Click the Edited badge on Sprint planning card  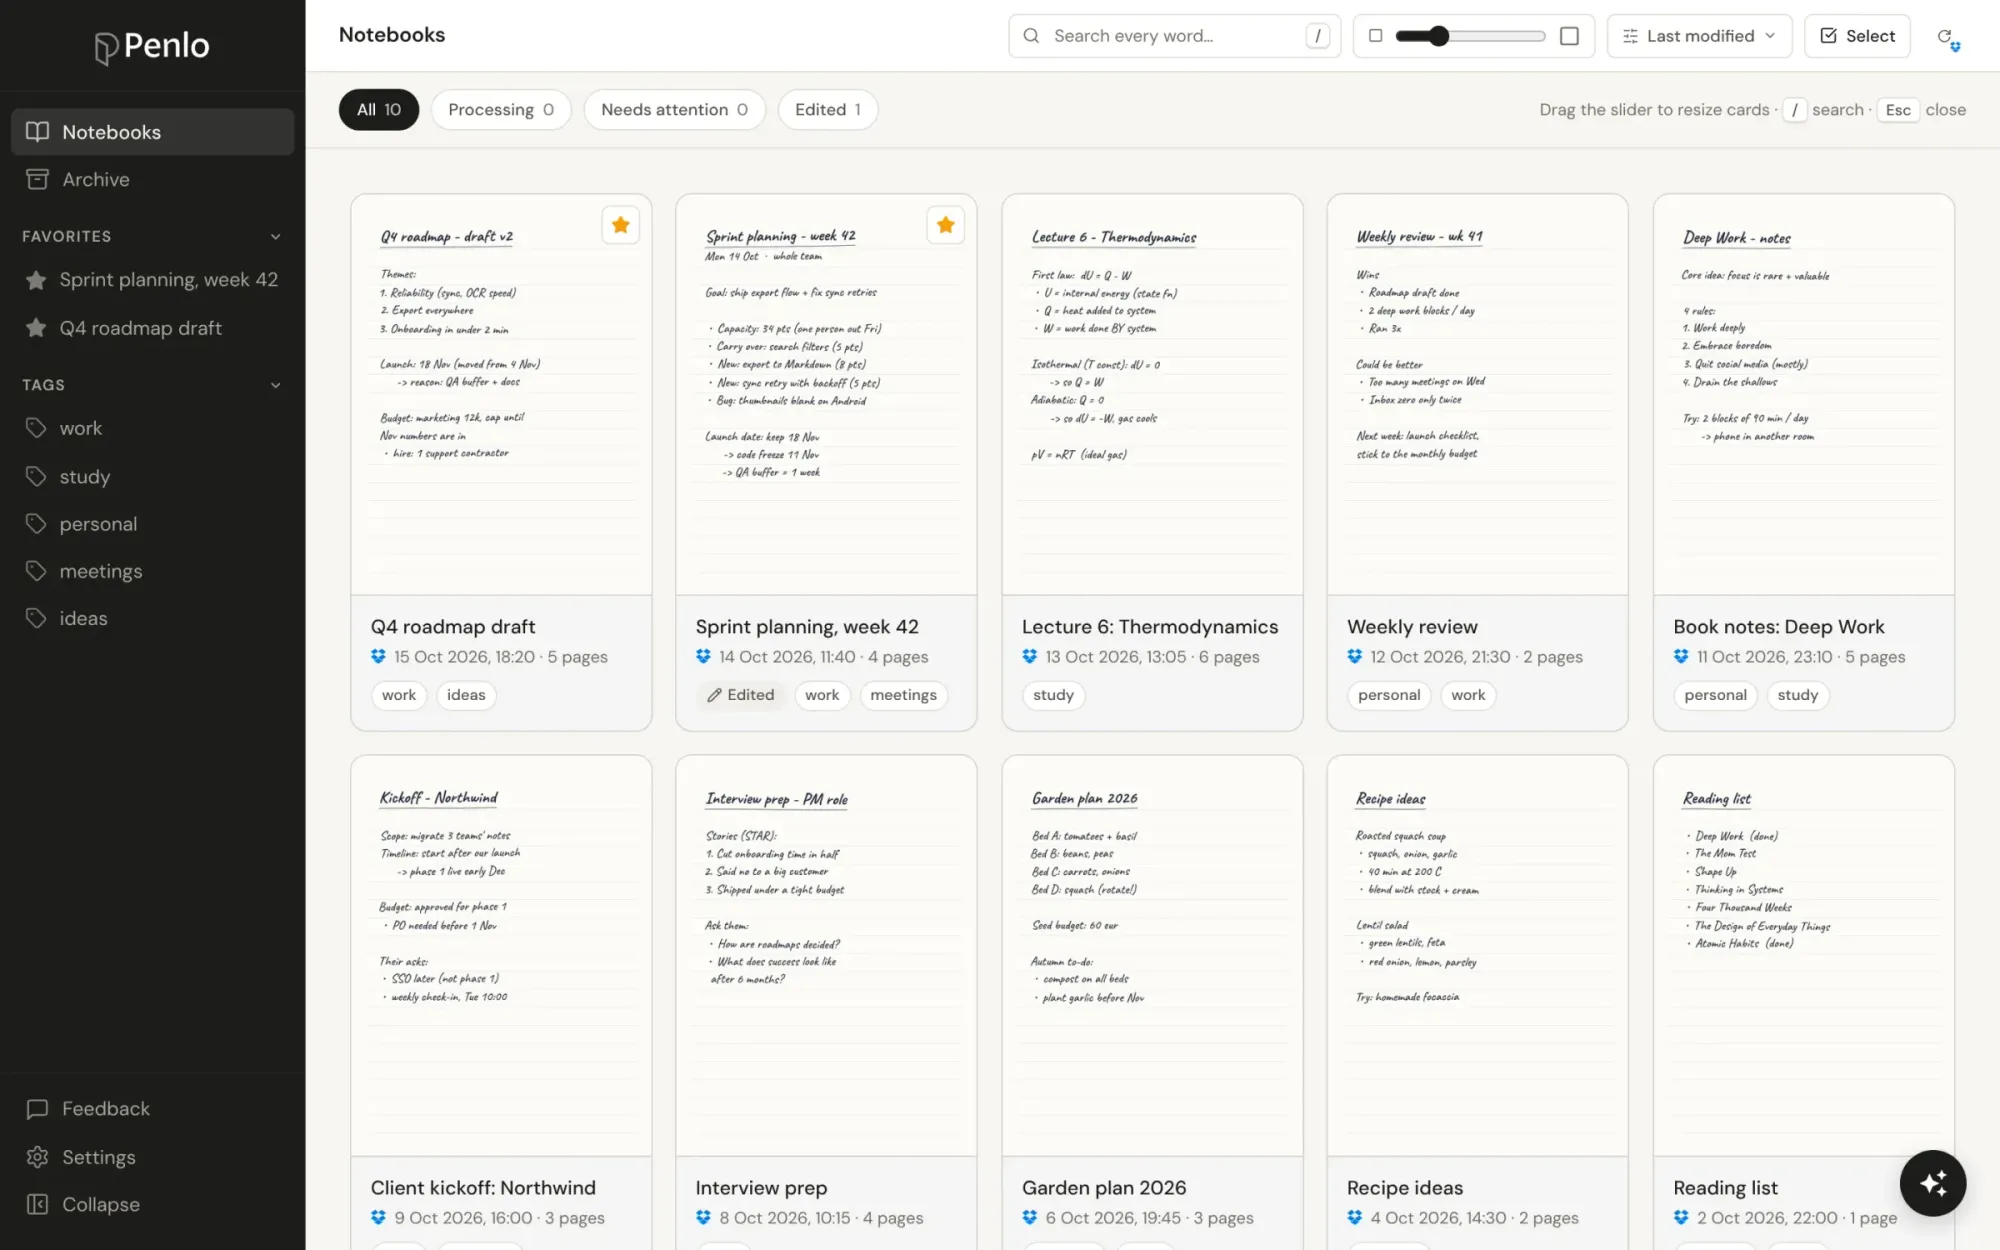(x=741, y=695)
